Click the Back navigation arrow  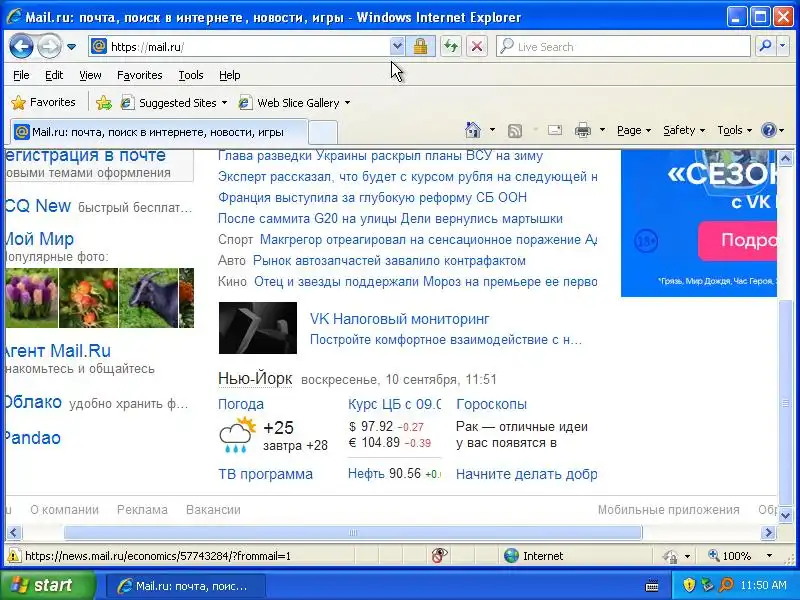coord(21,47)
